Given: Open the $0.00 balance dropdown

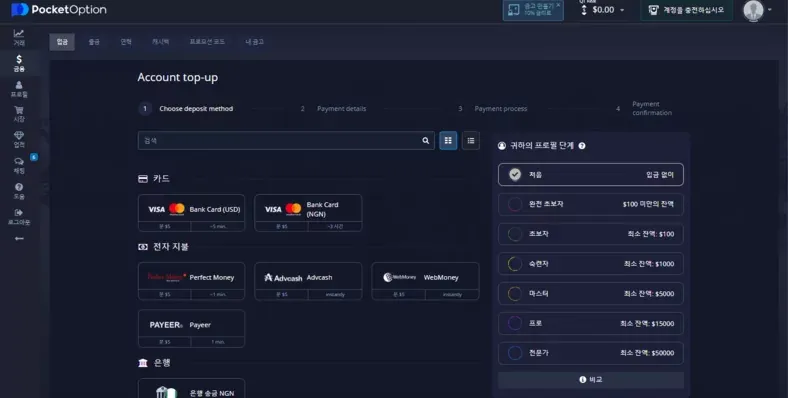Looking at the screenshot, I should [x=603, y=10].
